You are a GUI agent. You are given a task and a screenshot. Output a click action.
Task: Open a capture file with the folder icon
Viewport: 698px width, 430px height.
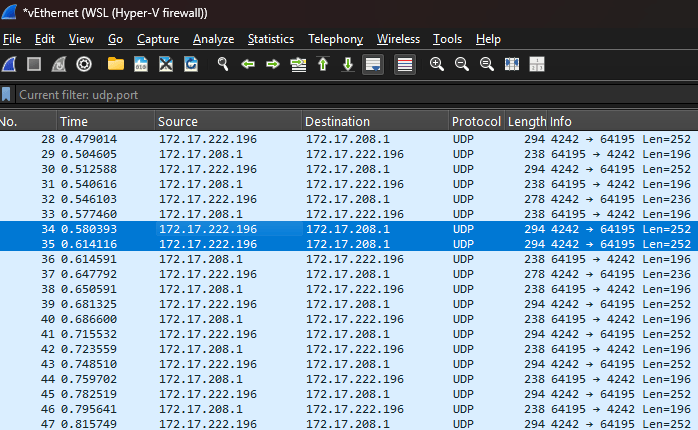coord(116,64)
